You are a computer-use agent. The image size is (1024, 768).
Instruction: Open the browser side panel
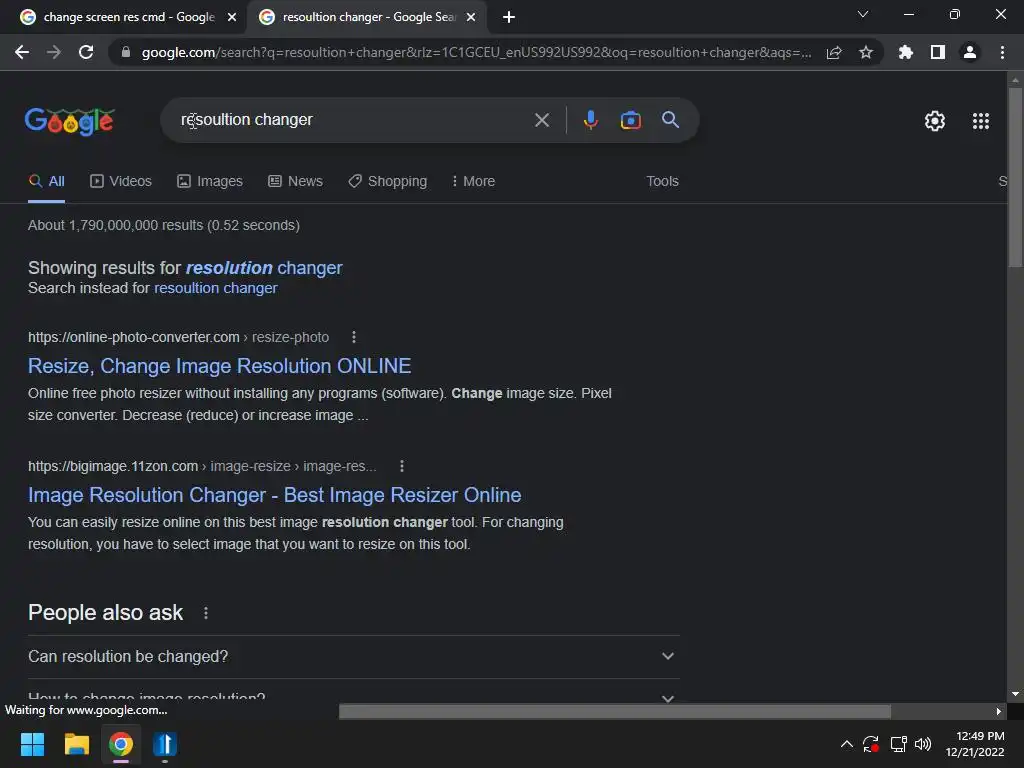(938, 52)
